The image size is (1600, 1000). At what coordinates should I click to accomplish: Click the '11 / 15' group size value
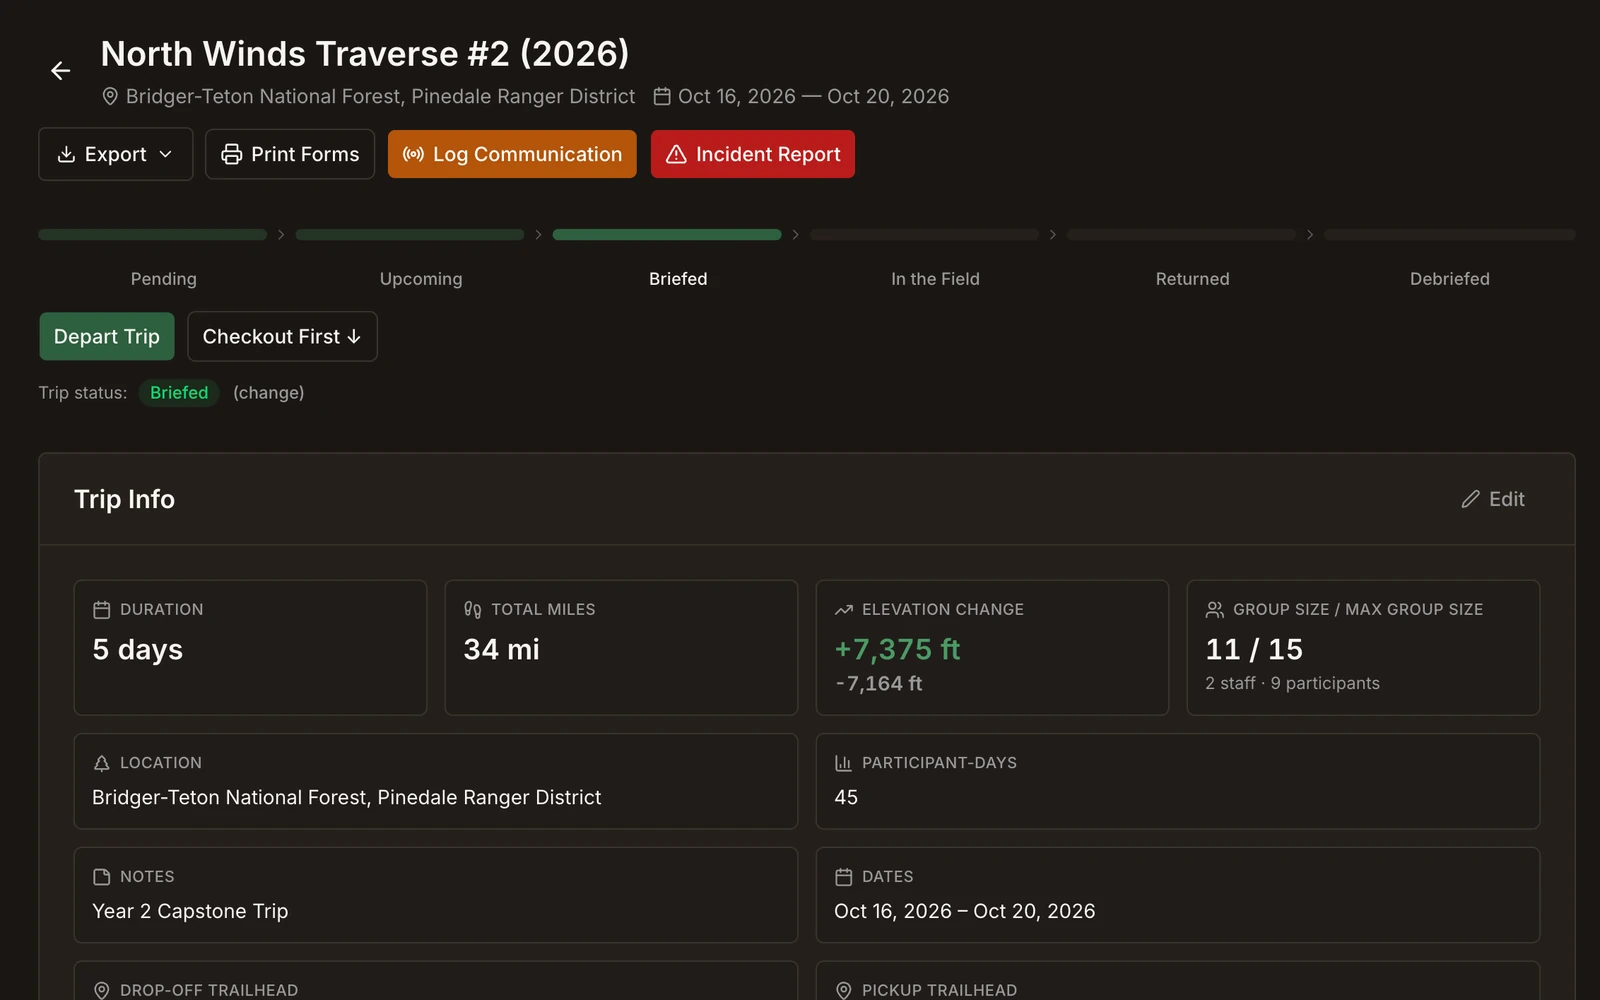[1254, 650]
